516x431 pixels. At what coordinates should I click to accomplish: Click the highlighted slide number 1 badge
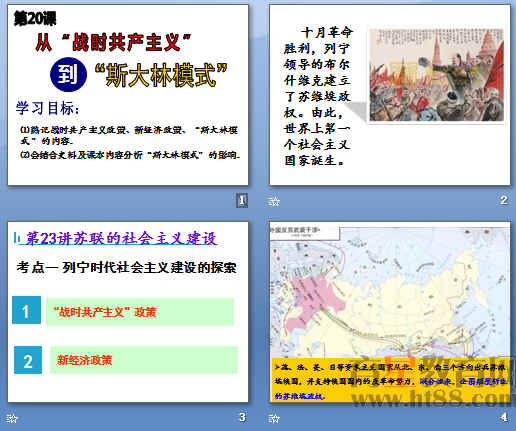coord(242,200)
